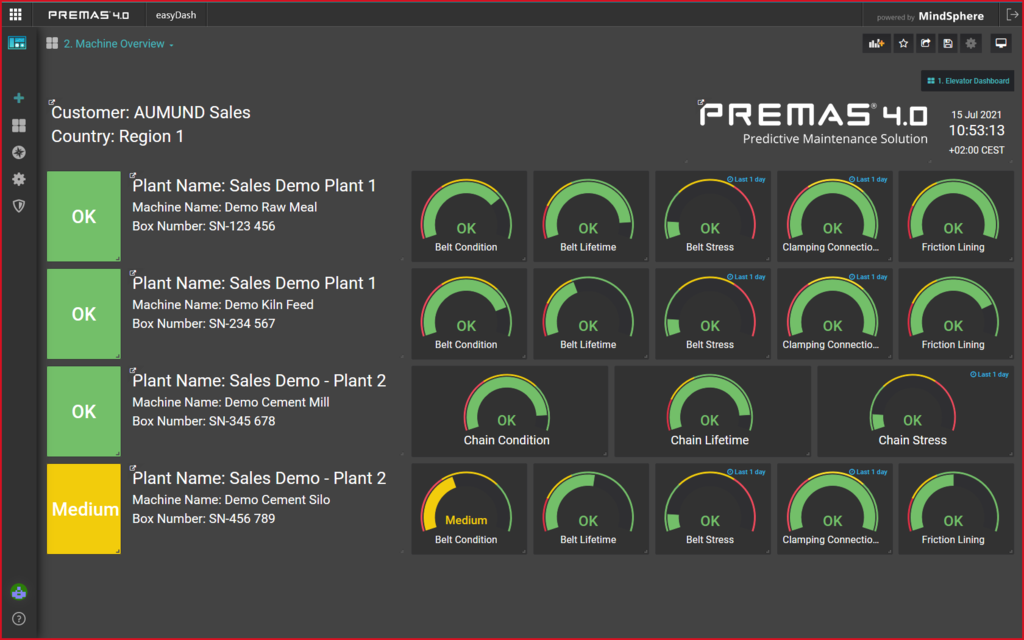
Task: Save the dashboard with the floppy disk icon
Action: 948,43
